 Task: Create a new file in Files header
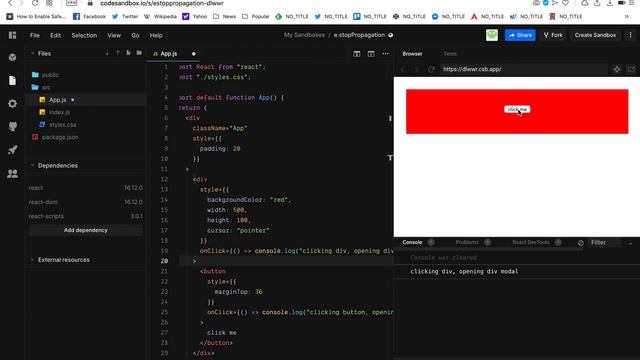[x=128, y=53]
